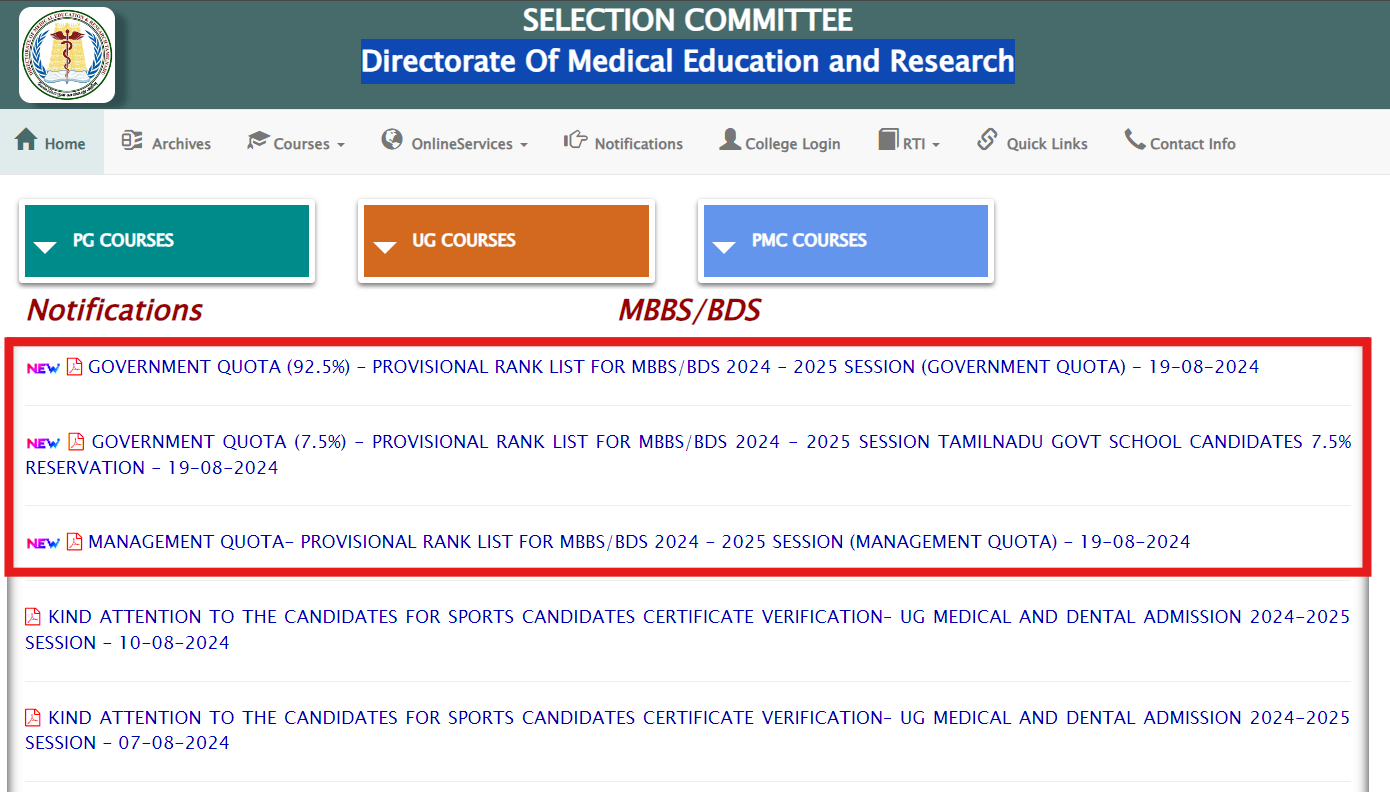Open the Management Quota provisional rank list link
Image resolution: width=1390 pixels, height=792 pixels.
click(x=639, y=541)
